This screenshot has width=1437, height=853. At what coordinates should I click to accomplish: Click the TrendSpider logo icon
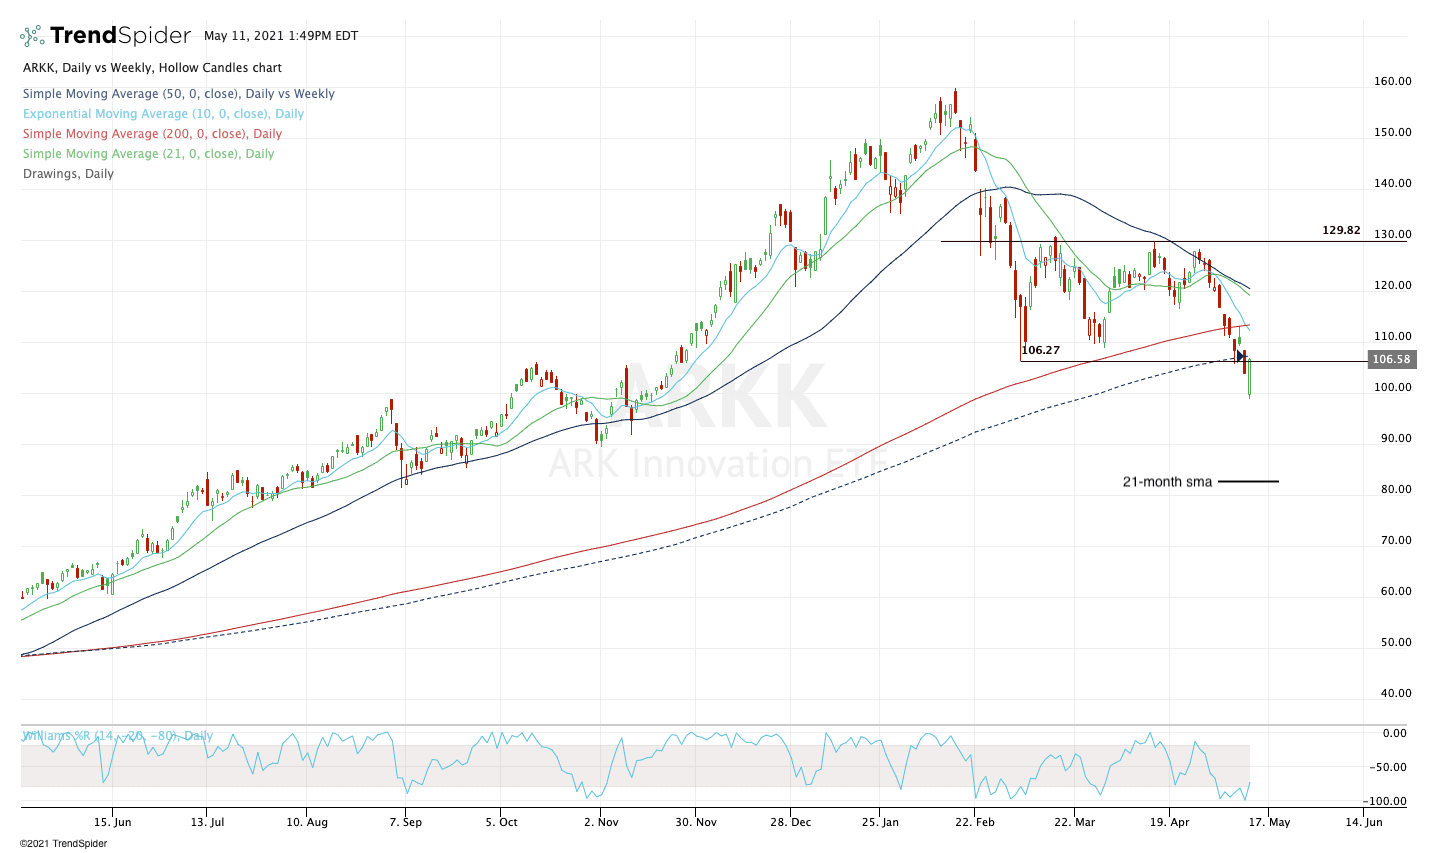click(x=30, y=33)
